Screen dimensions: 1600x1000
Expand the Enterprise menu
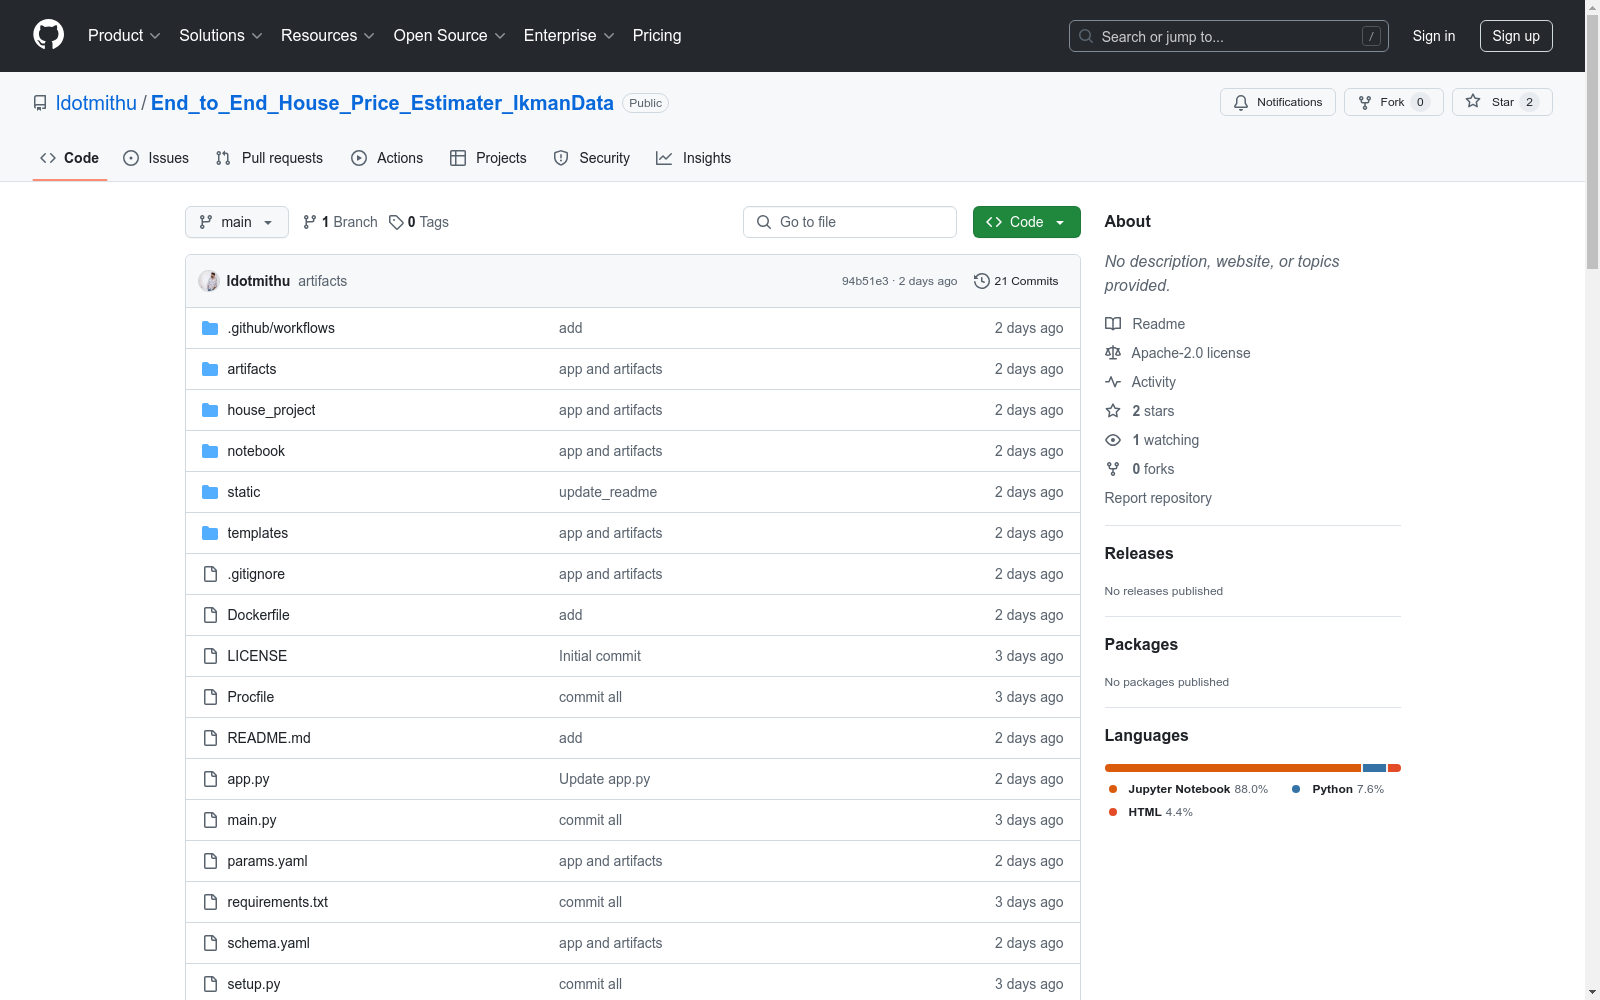(569, 36)
